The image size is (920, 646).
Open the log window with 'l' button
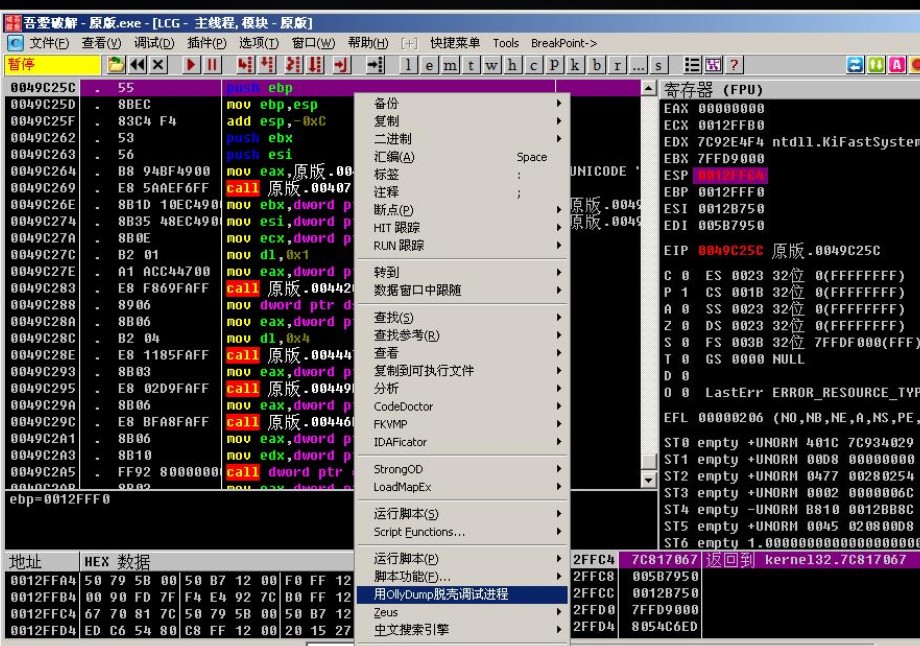(x=408, y=65)
